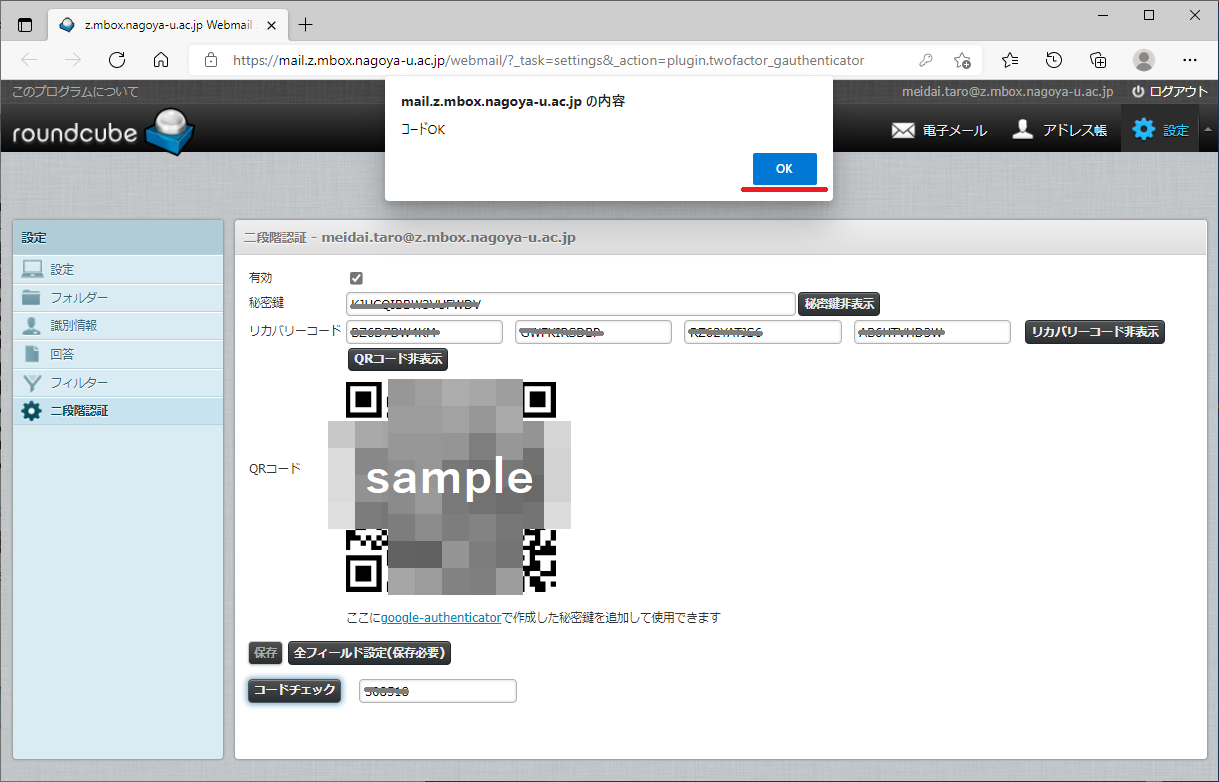Add page to favorites star icon
The width and height of the screenshot is (1219, 782).
pos(962,60)
